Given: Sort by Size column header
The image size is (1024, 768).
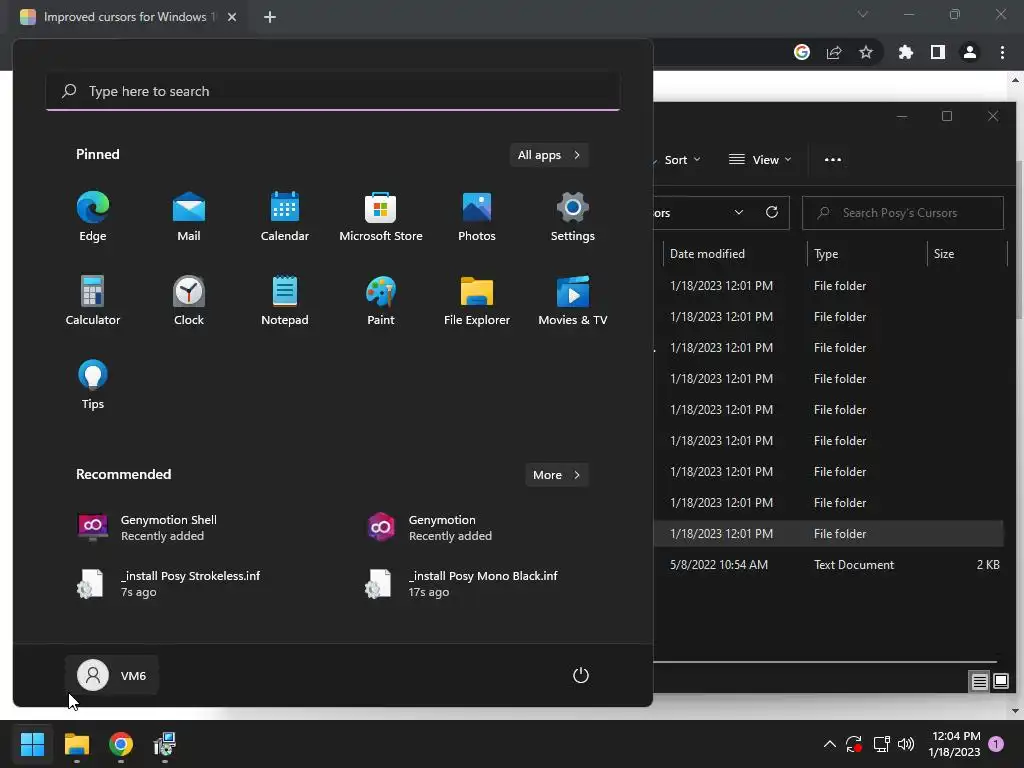Looking at the screenshot, I should tap(967, 253).
